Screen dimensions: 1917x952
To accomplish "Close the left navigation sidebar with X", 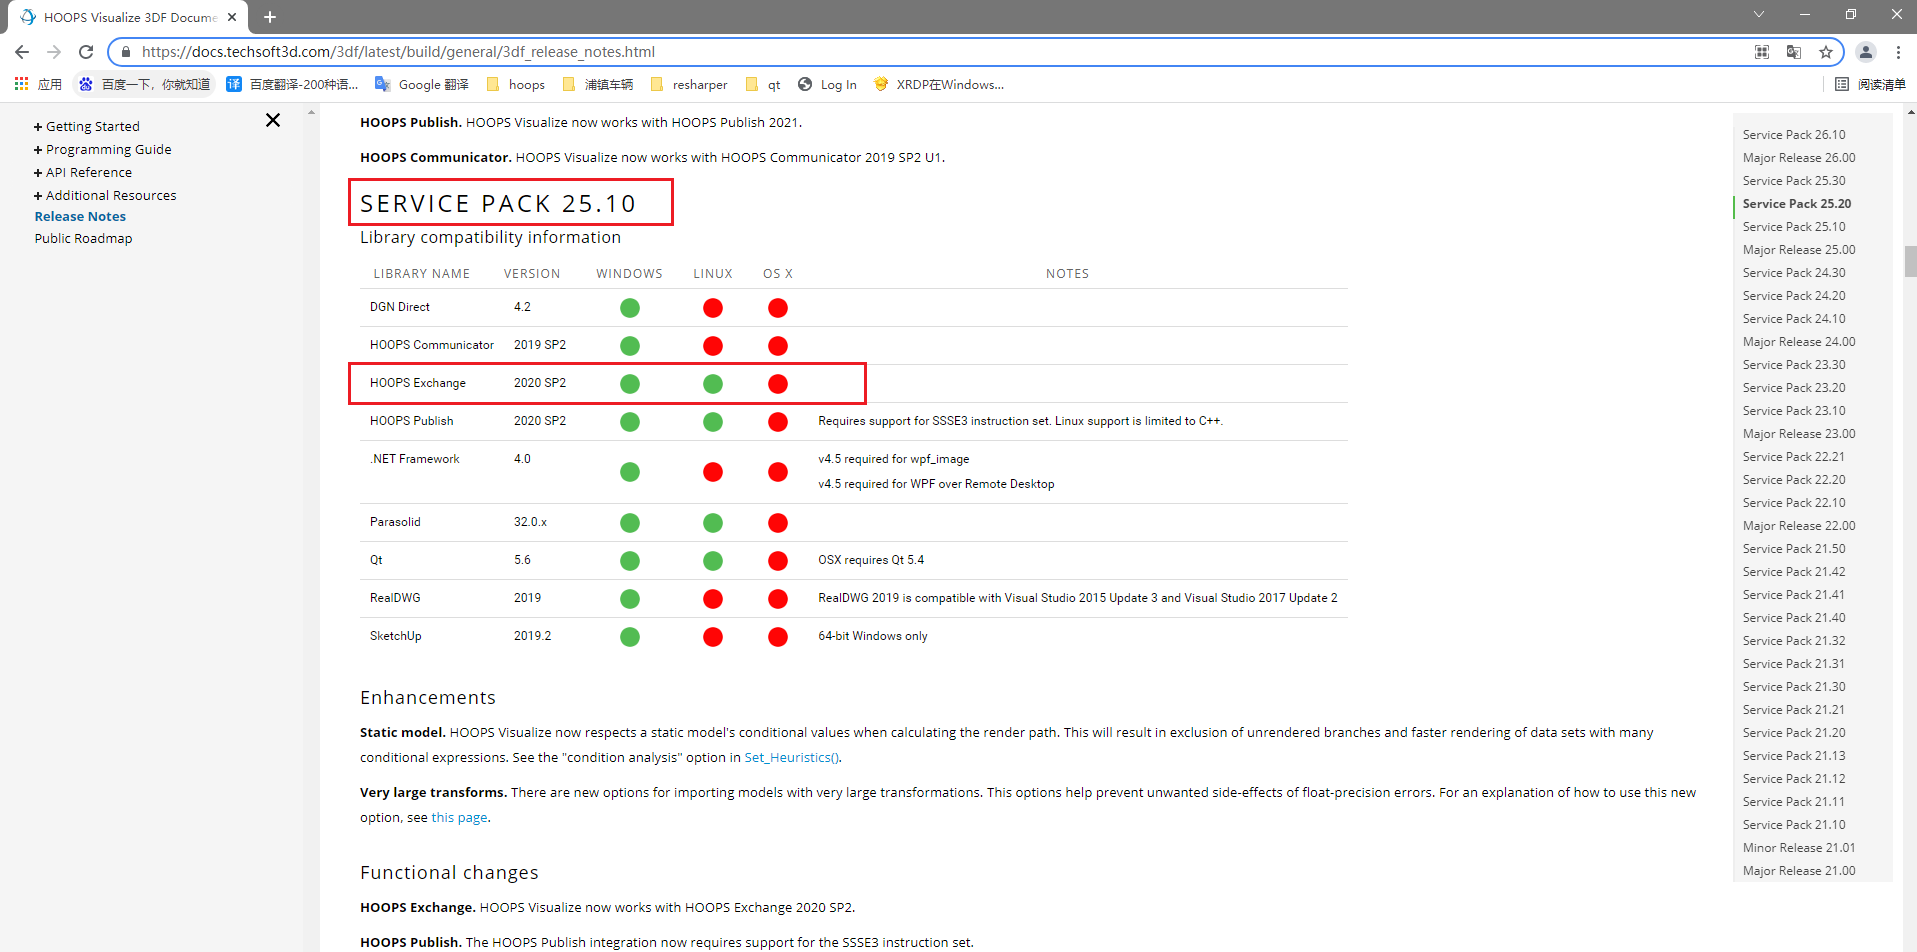I will [x=273, y=120].
